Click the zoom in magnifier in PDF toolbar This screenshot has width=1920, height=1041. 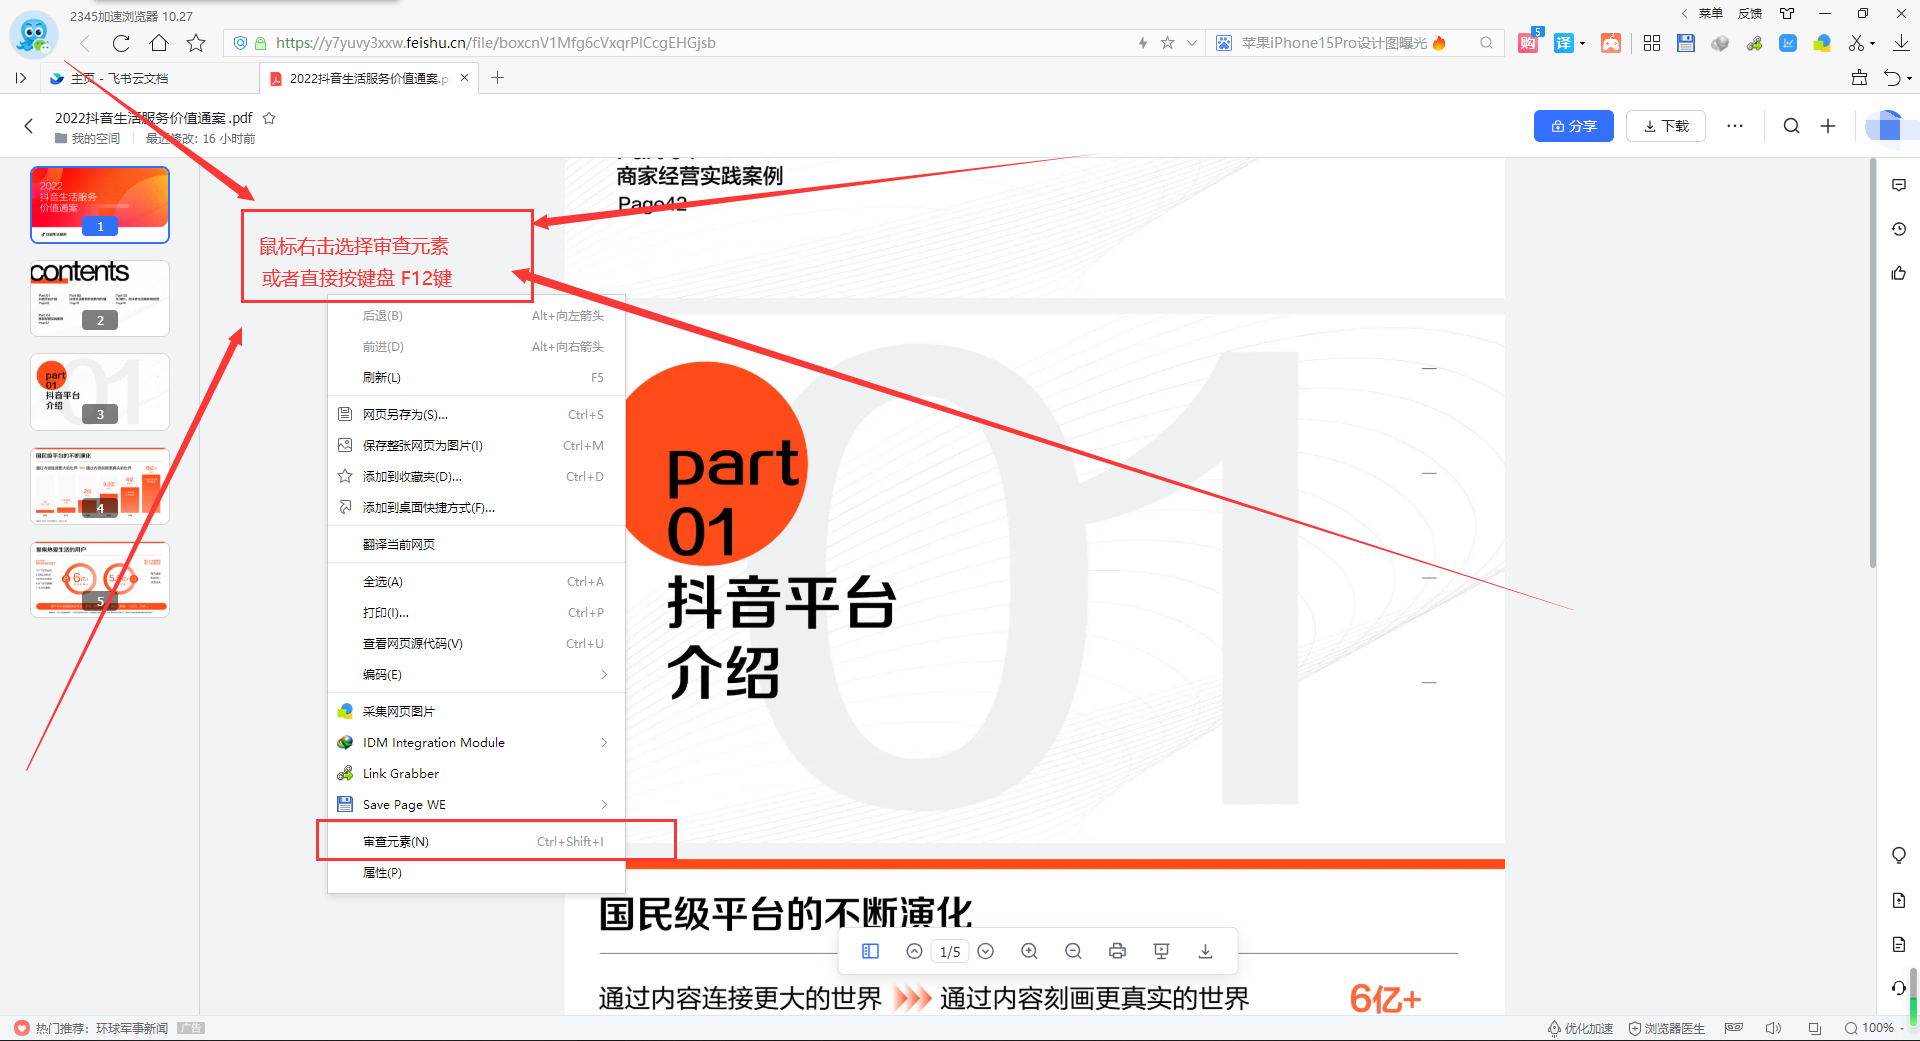click(x=1029, y=951)
